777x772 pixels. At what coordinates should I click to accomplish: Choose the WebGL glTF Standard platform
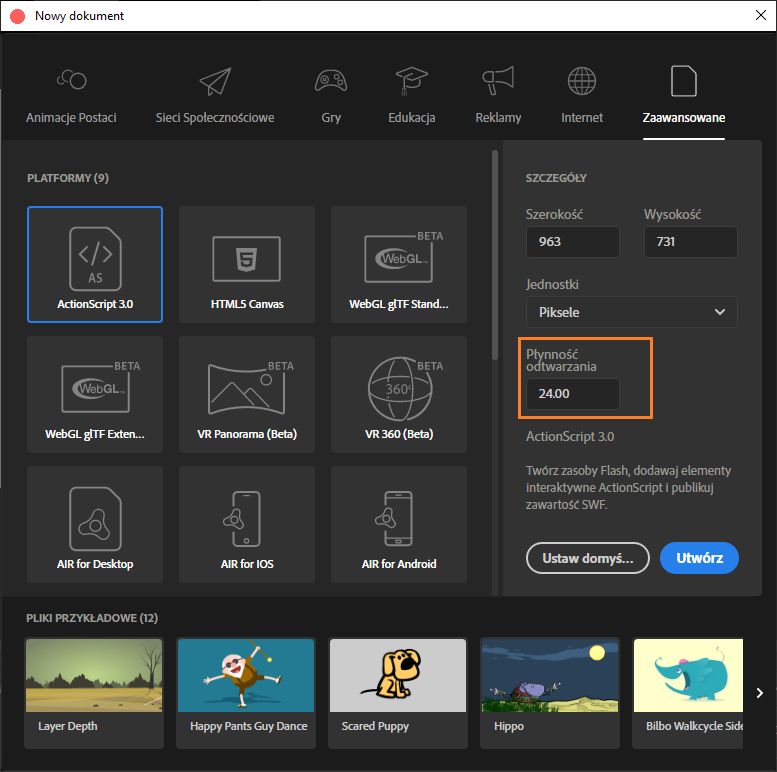[x=399, y=265]
